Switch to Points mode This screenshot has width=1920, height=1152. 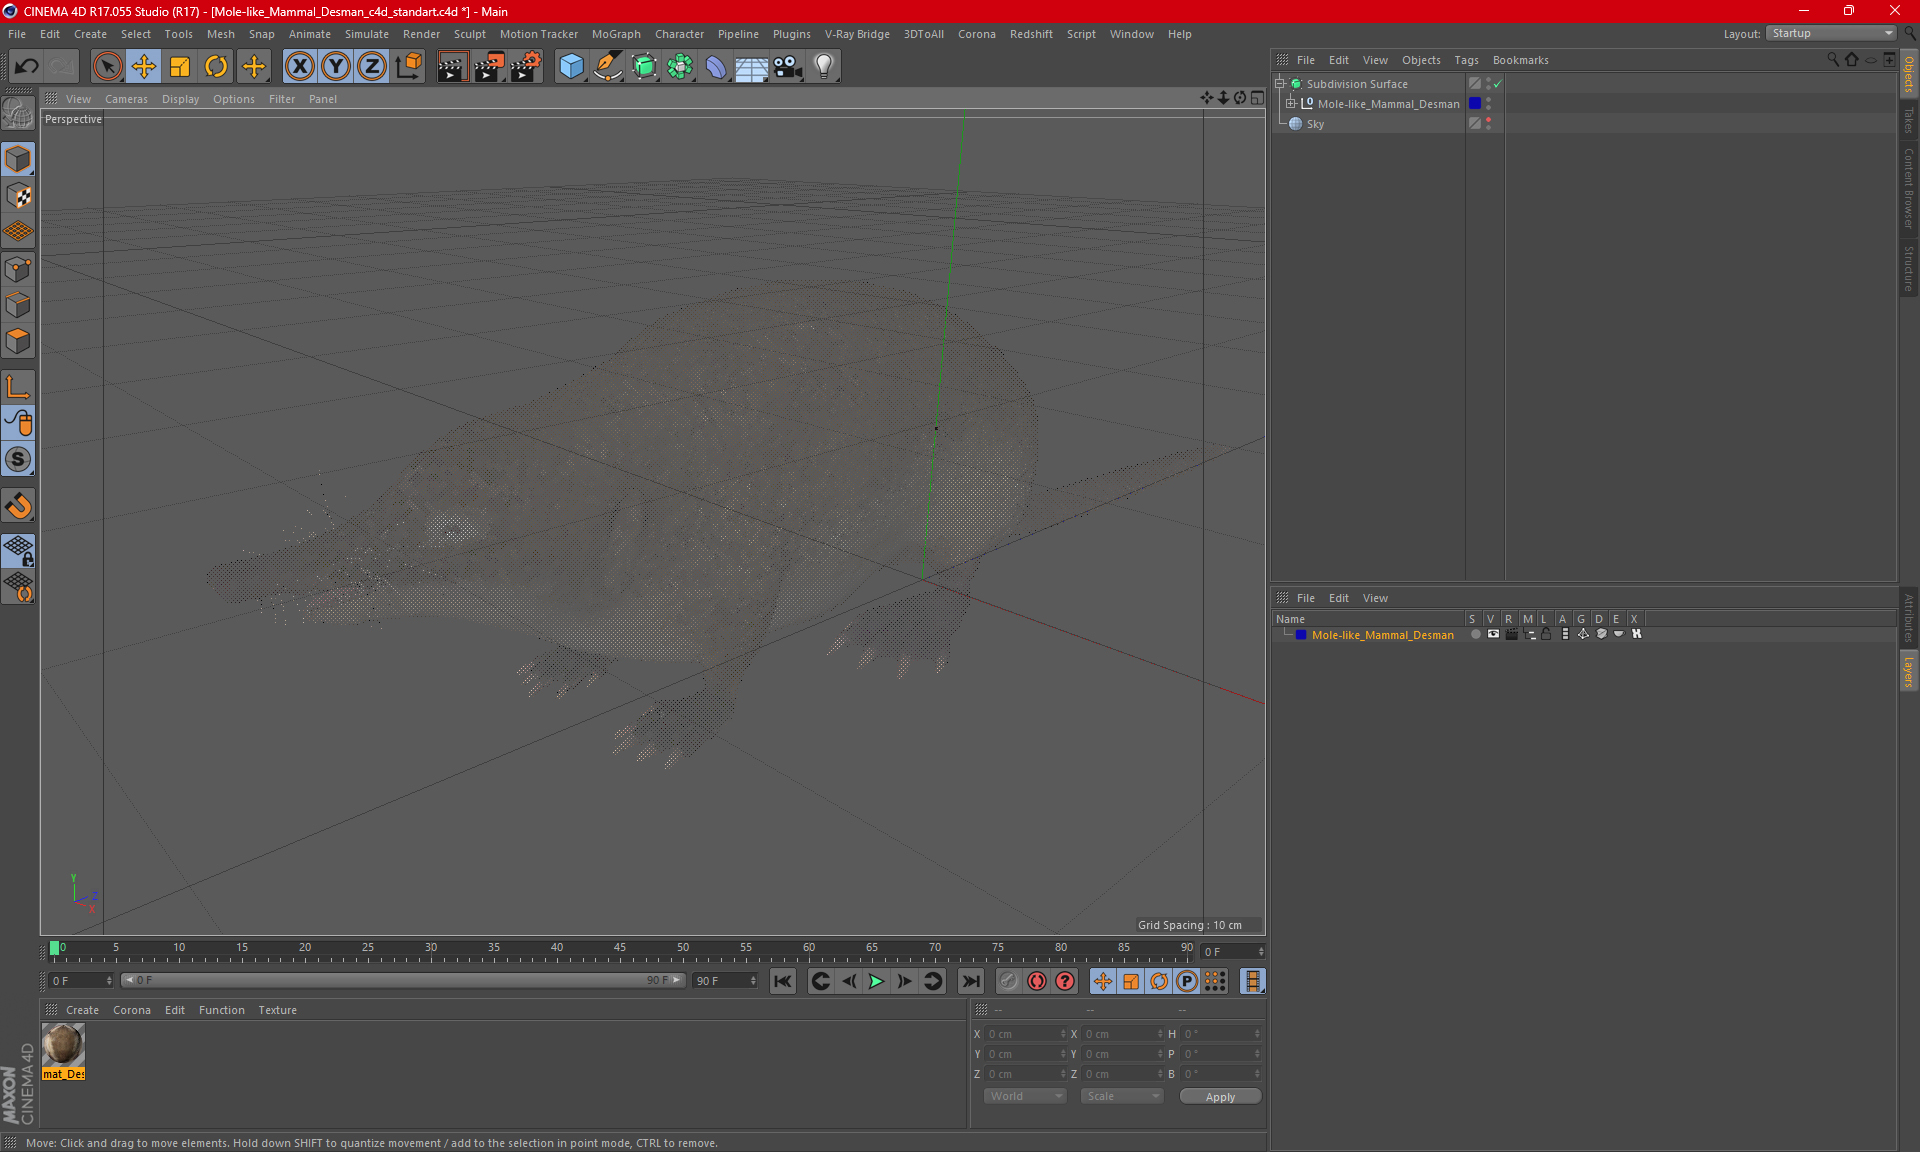point(18,269)
